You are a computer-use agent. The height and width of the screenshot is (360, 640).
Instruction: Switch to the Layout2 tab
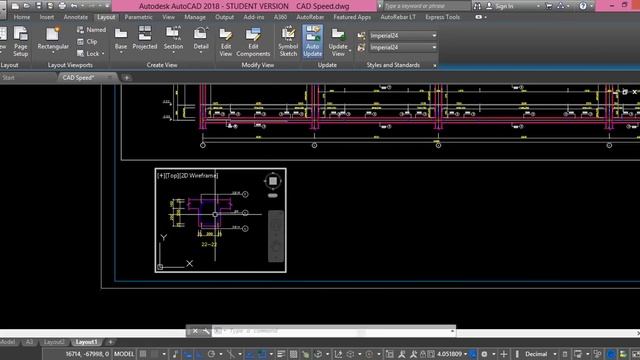pyautogui.click(x=54, y=342)
